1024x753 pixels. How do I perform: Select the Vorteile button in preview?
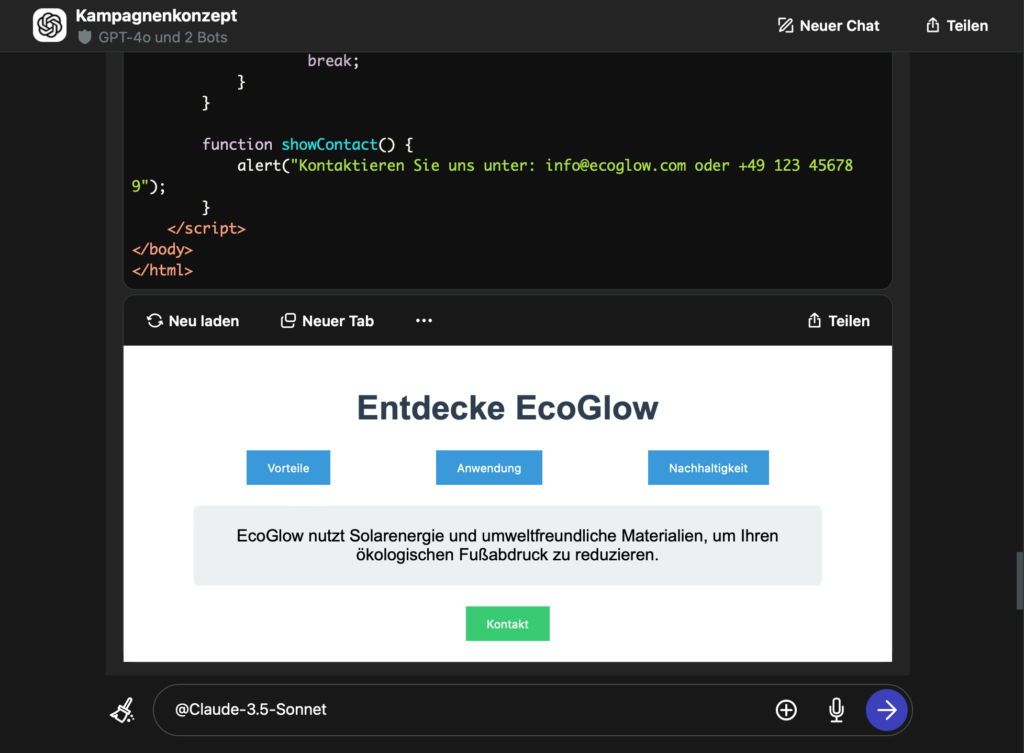[x=288, y=468]
